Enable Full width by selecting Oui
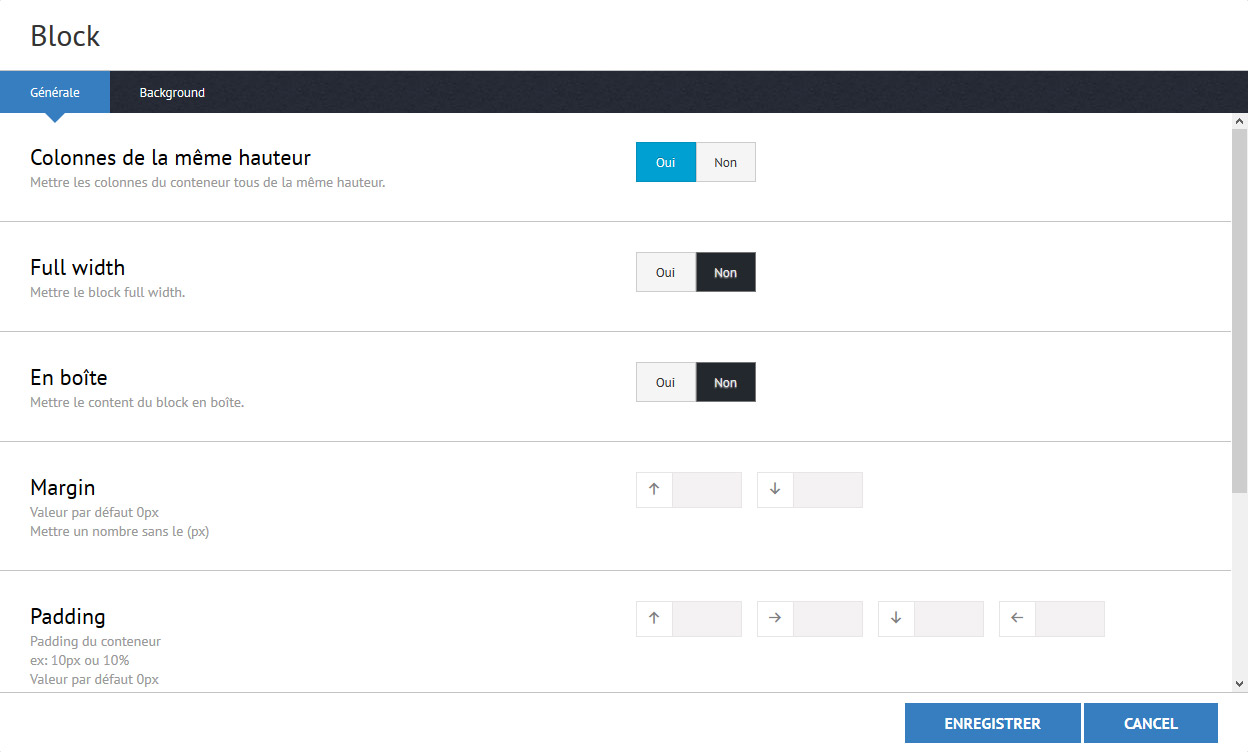 [x=665, y=272]
